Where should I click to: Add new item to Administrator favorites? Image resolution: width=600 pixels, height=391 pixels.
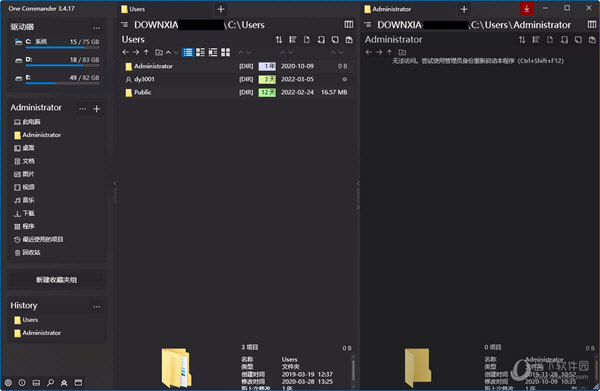(96, 109)
